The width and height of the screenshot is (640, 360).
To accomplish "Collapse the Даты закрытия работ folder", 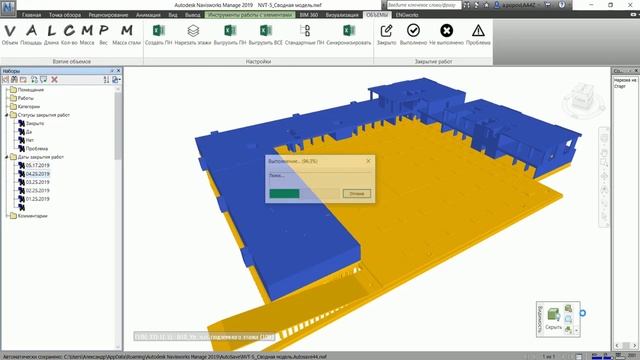I will pyautogui.click(x=7, y=157).
